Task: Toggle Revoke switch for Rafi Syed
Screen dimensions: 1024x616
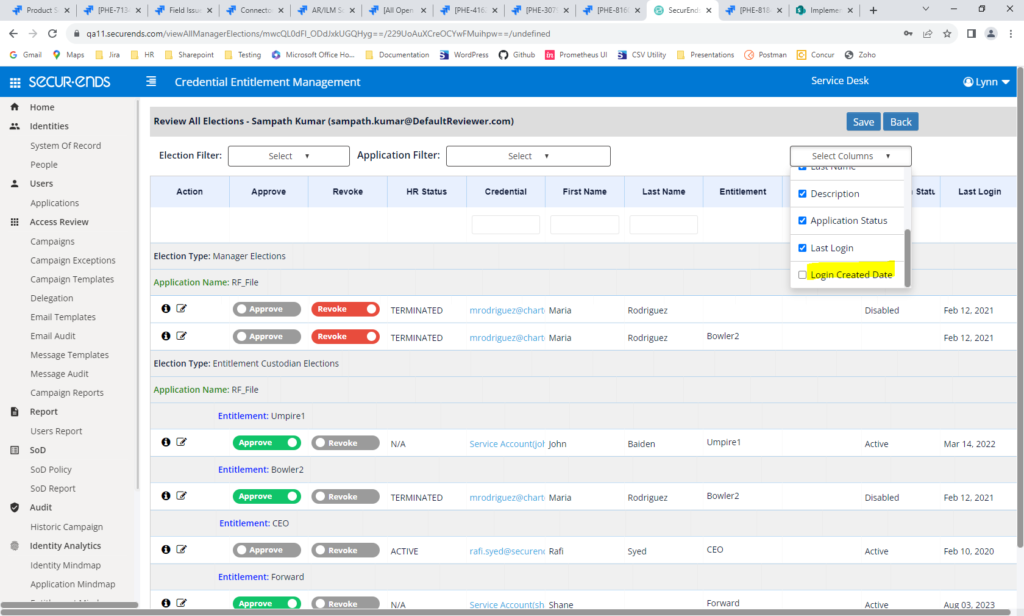Action: pyautogui.click(x=345, y=550)
